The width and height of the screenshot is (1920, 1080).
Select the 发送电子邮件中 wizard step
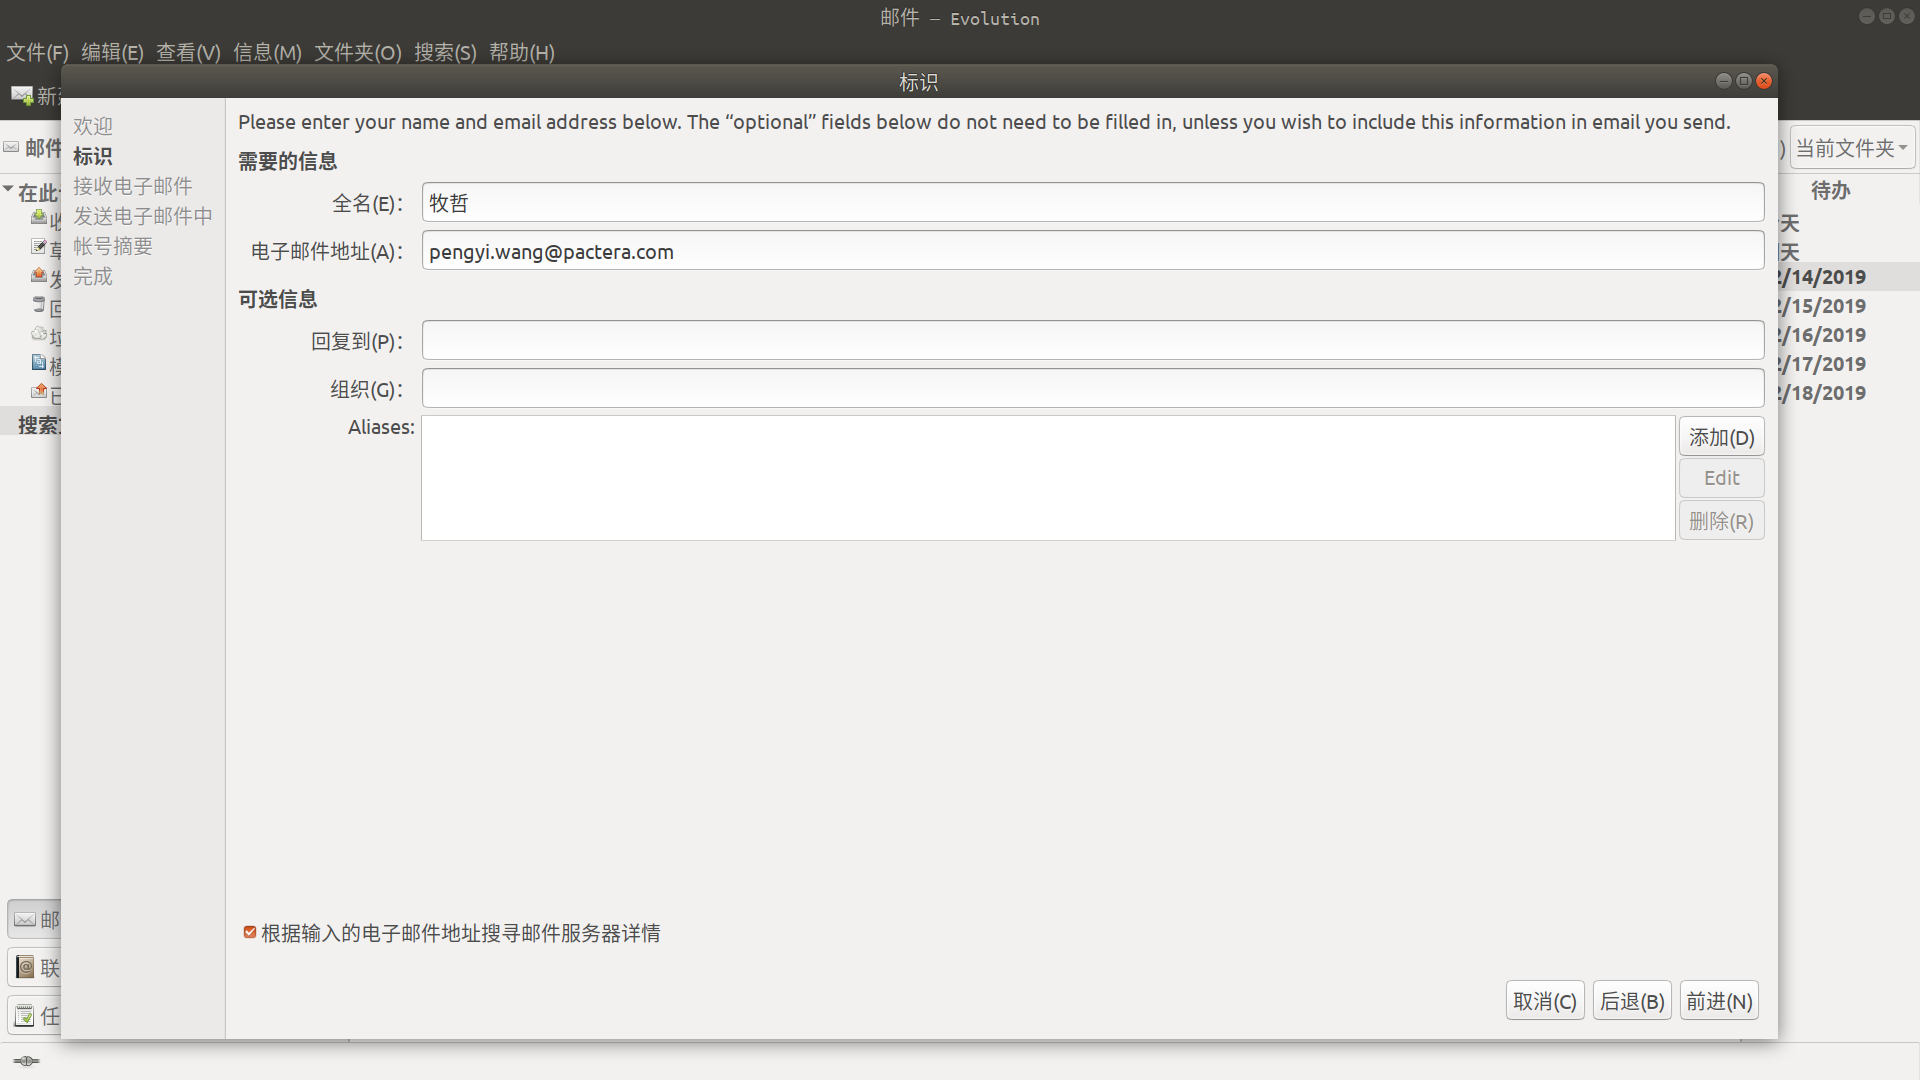[x=143, y=216]
